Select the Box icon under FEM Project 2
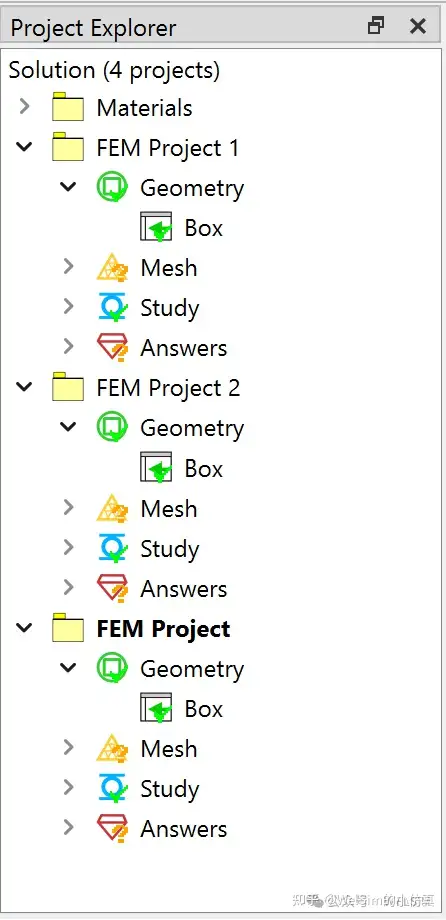This screenshot has width=446, height=920. (156, 468)
